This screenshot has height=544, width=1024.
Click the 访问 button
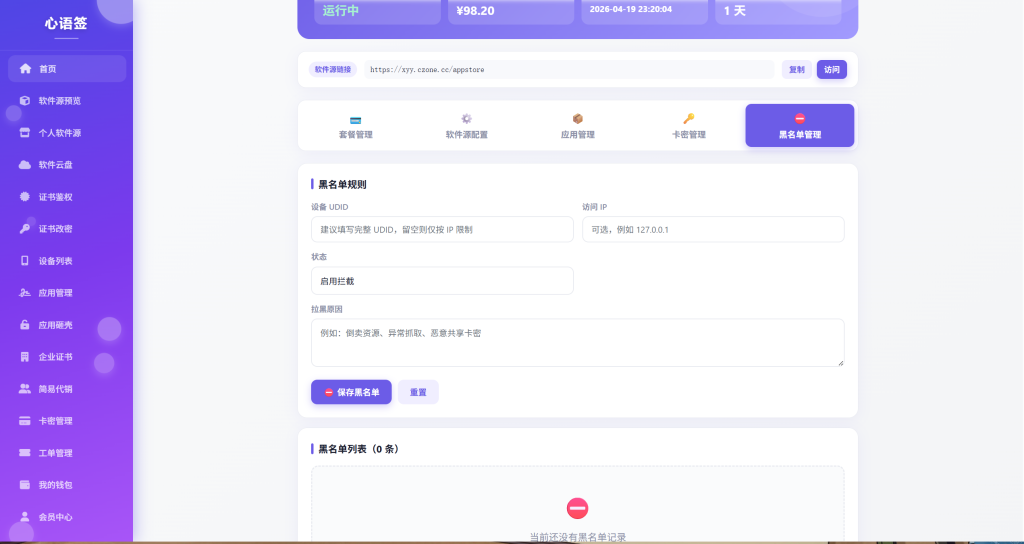831,69
